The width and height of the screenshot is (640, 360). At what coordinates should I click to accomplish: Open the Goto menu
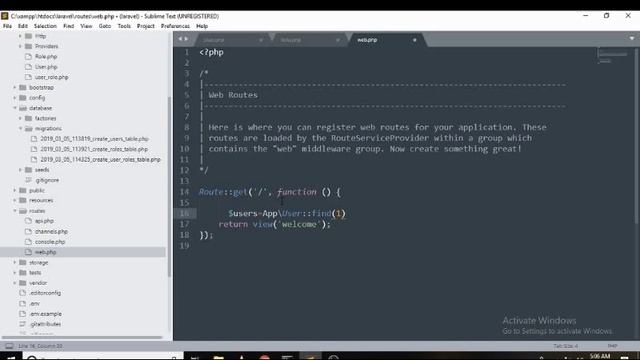click(105, 26)
